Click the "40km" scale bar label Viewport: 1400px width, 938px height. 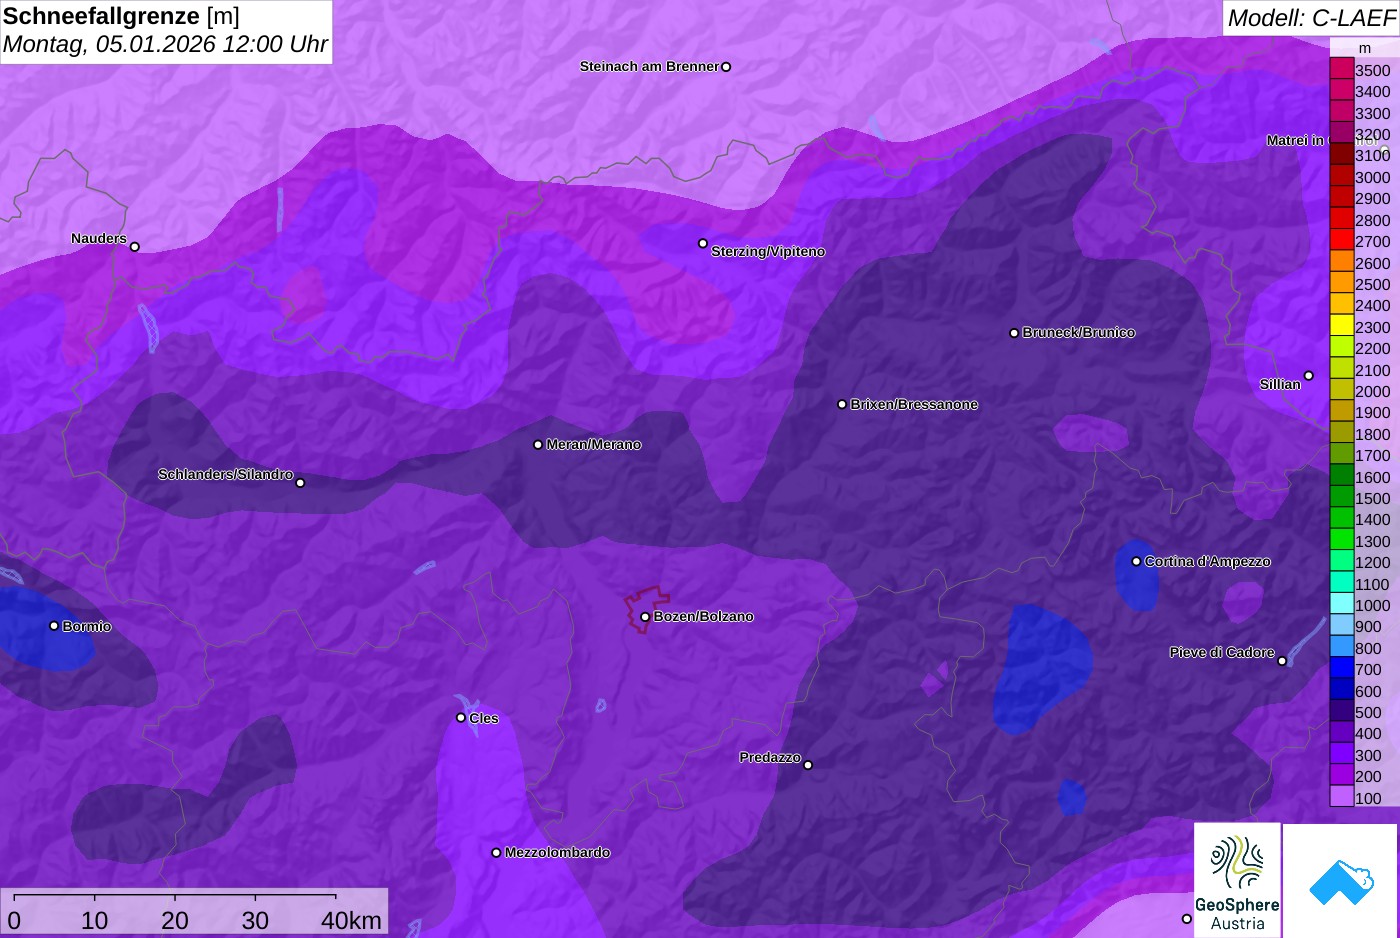click(x=351, y=921)
